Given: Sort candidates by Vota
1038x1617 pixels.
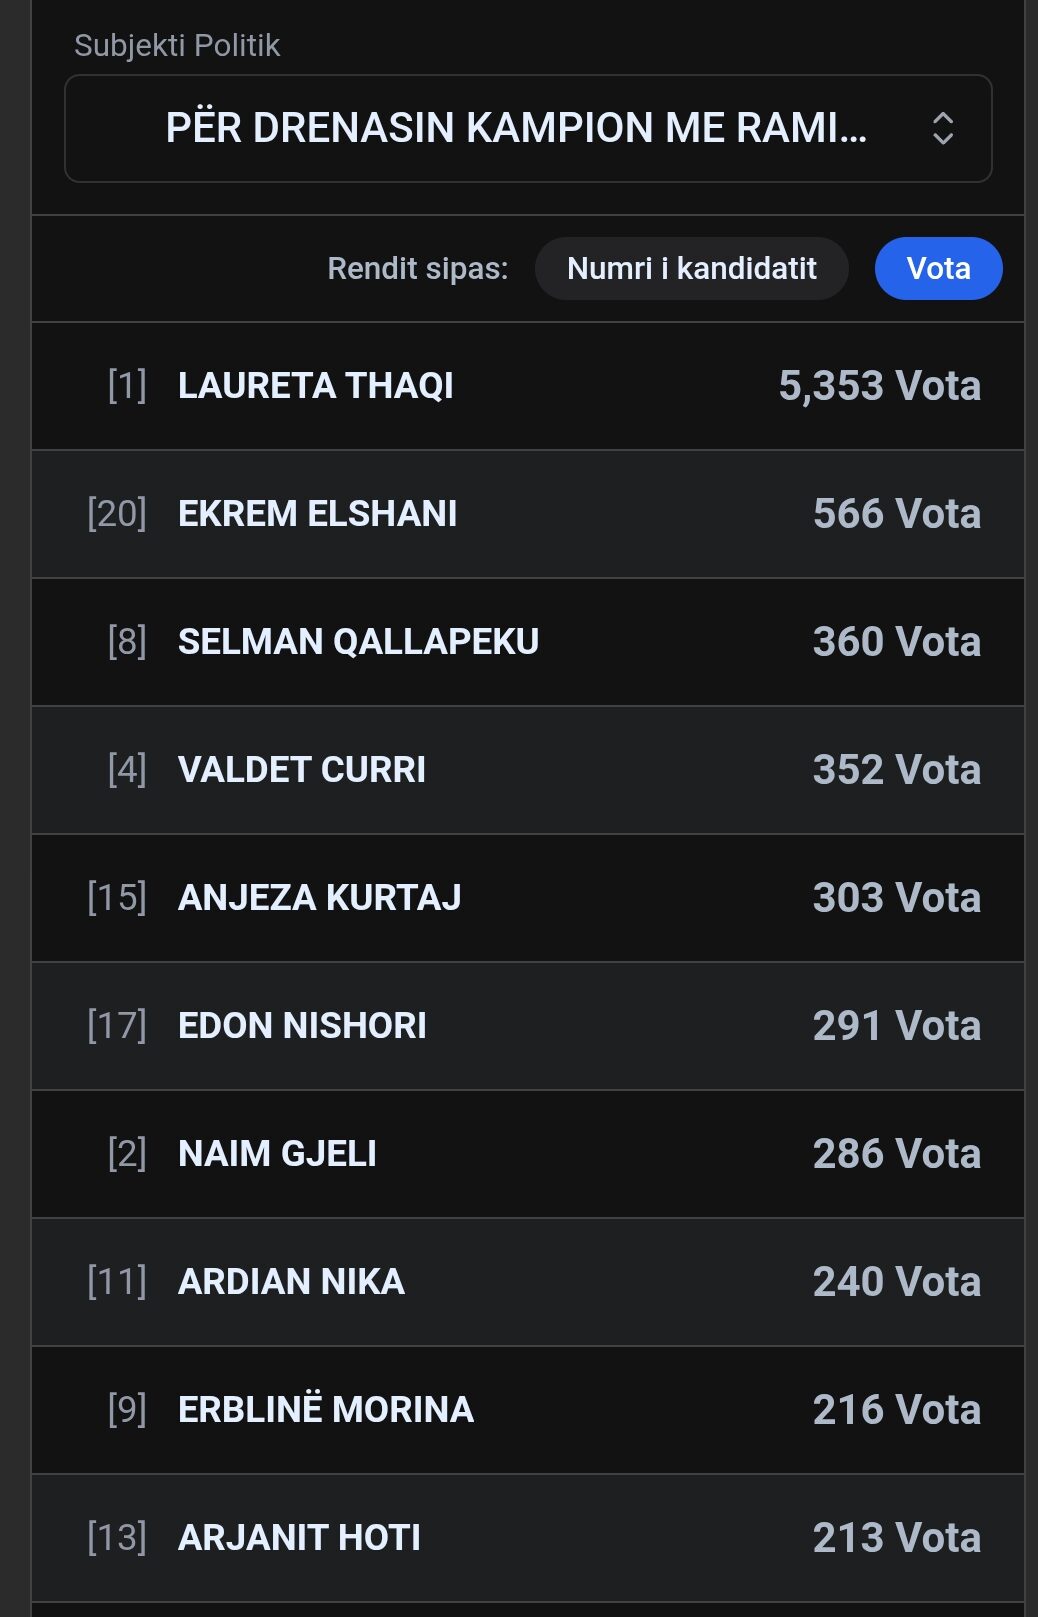Looking at the screenshot, I should tap(938, 269).
